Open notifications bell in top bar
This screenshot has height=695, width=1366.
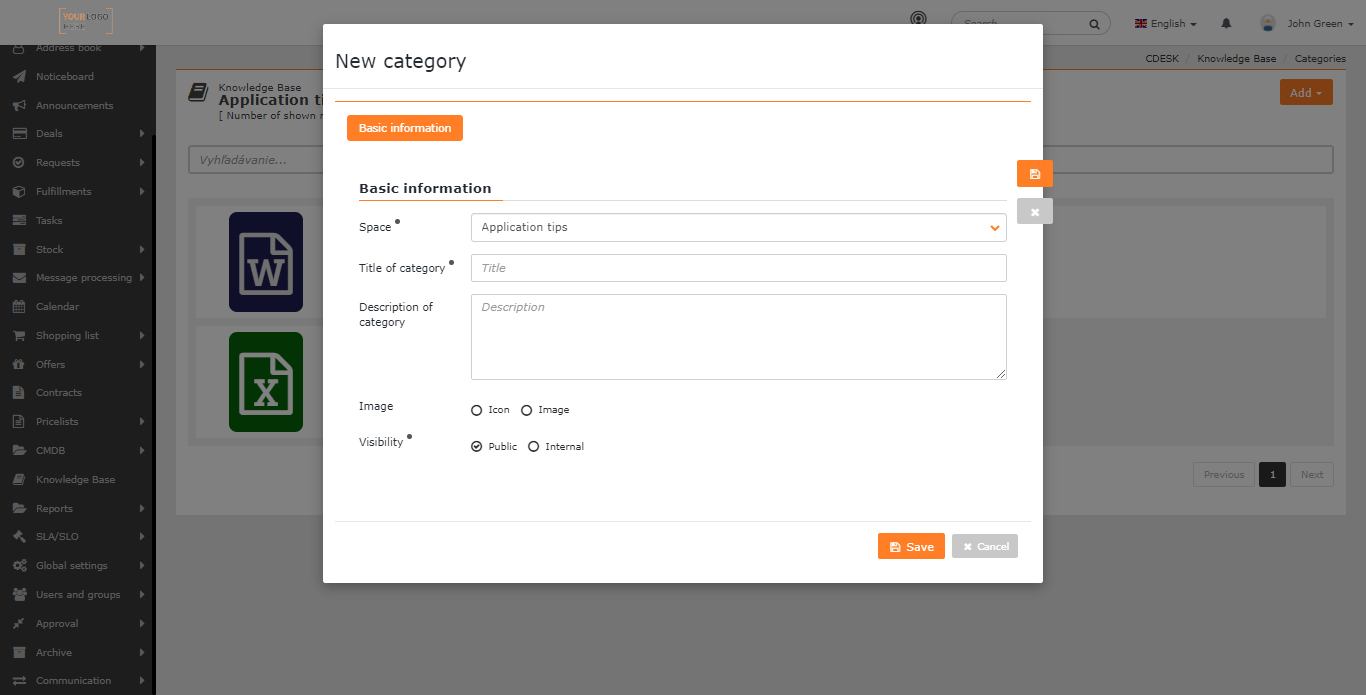pos(1226,23)
